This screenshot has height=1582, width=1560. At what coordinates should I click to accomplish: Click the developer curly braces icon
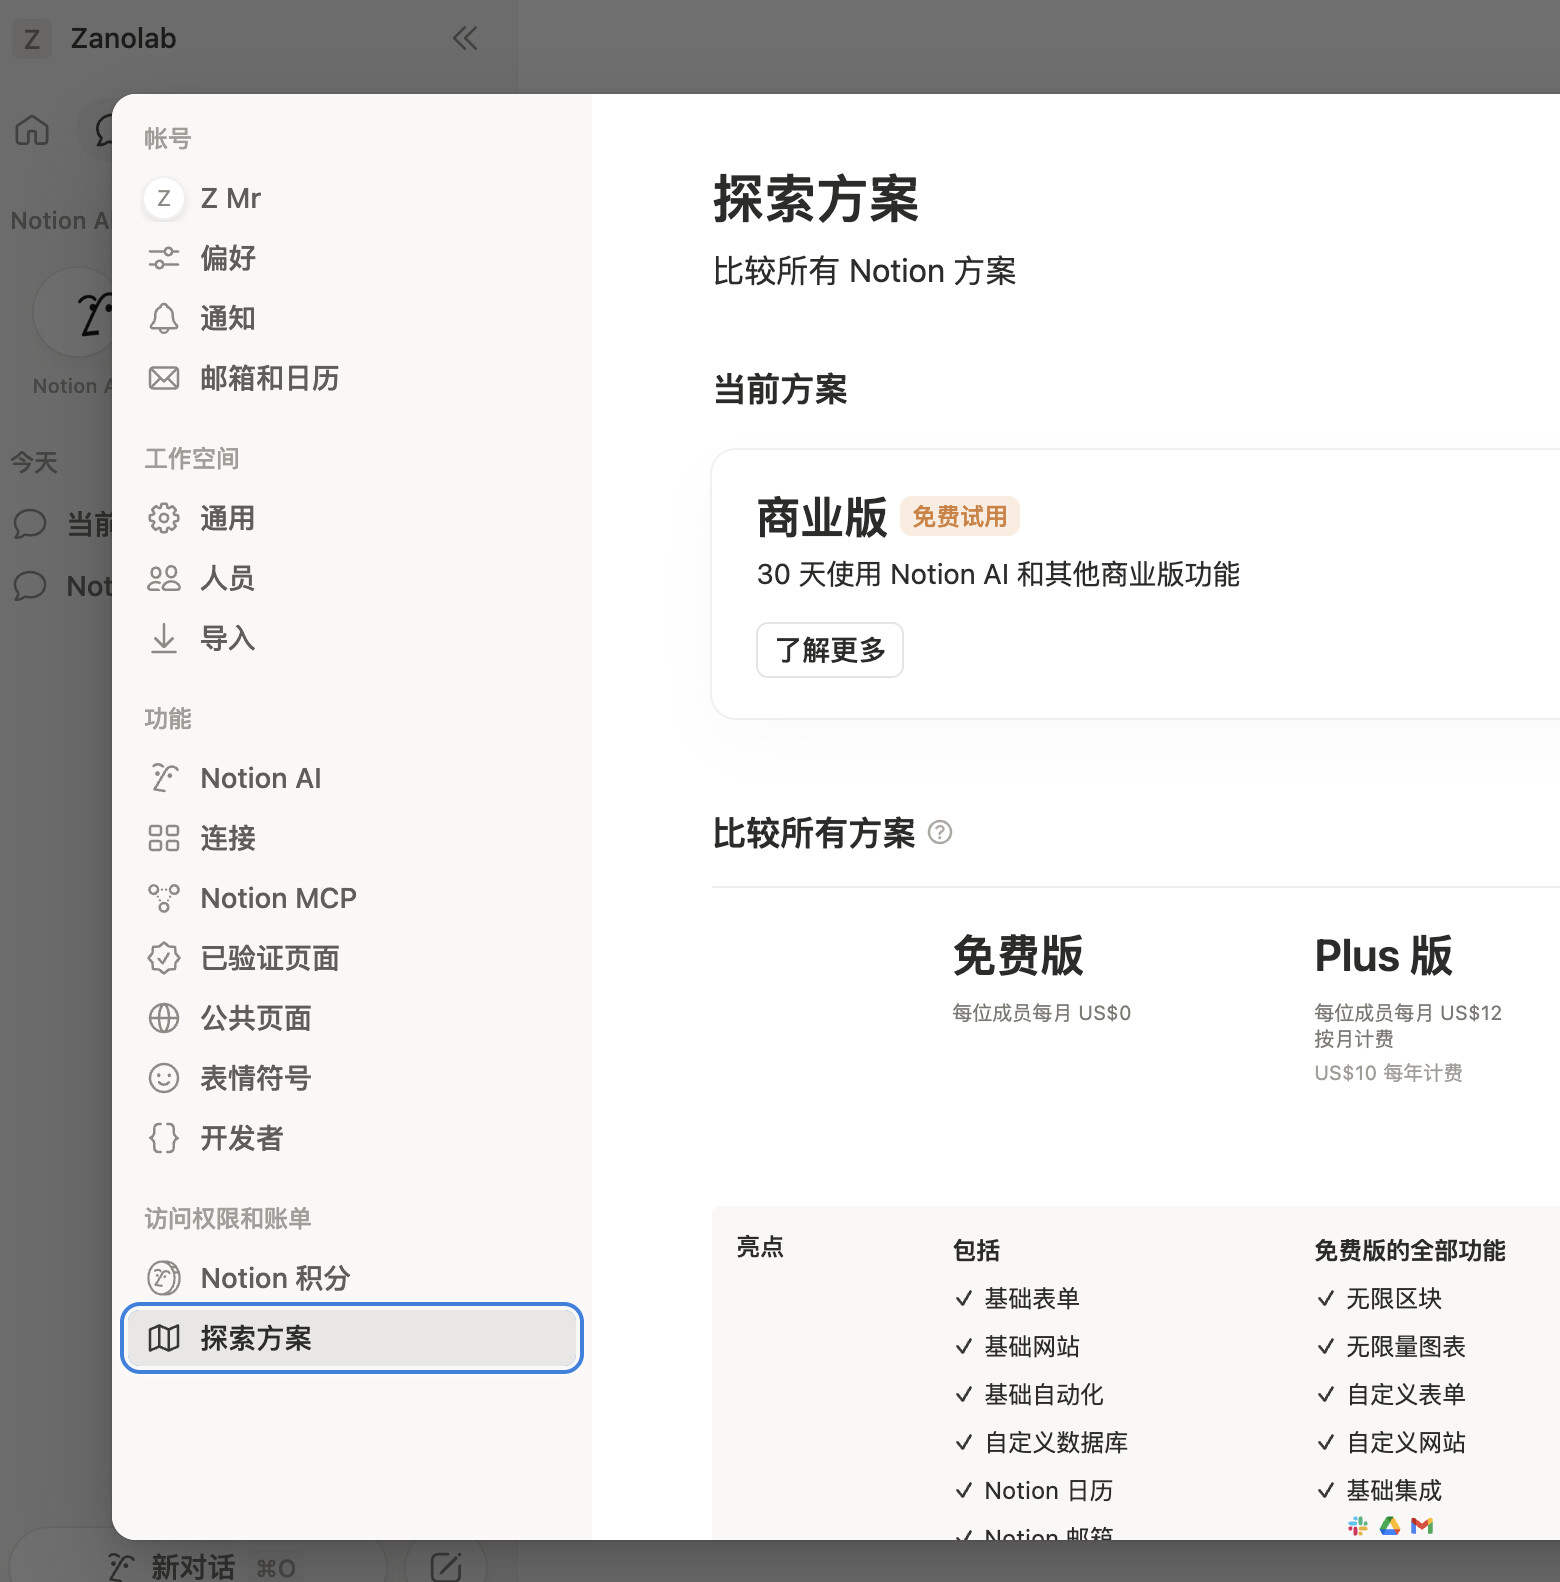(164, 1138)
